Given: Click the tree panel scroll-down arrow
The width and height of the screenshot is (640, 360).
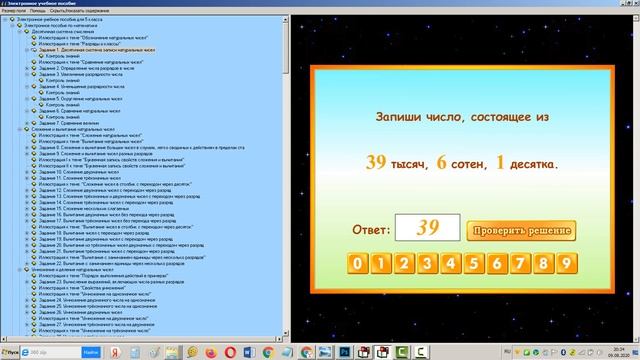Looking at the screenshot, I should point(285,333).
